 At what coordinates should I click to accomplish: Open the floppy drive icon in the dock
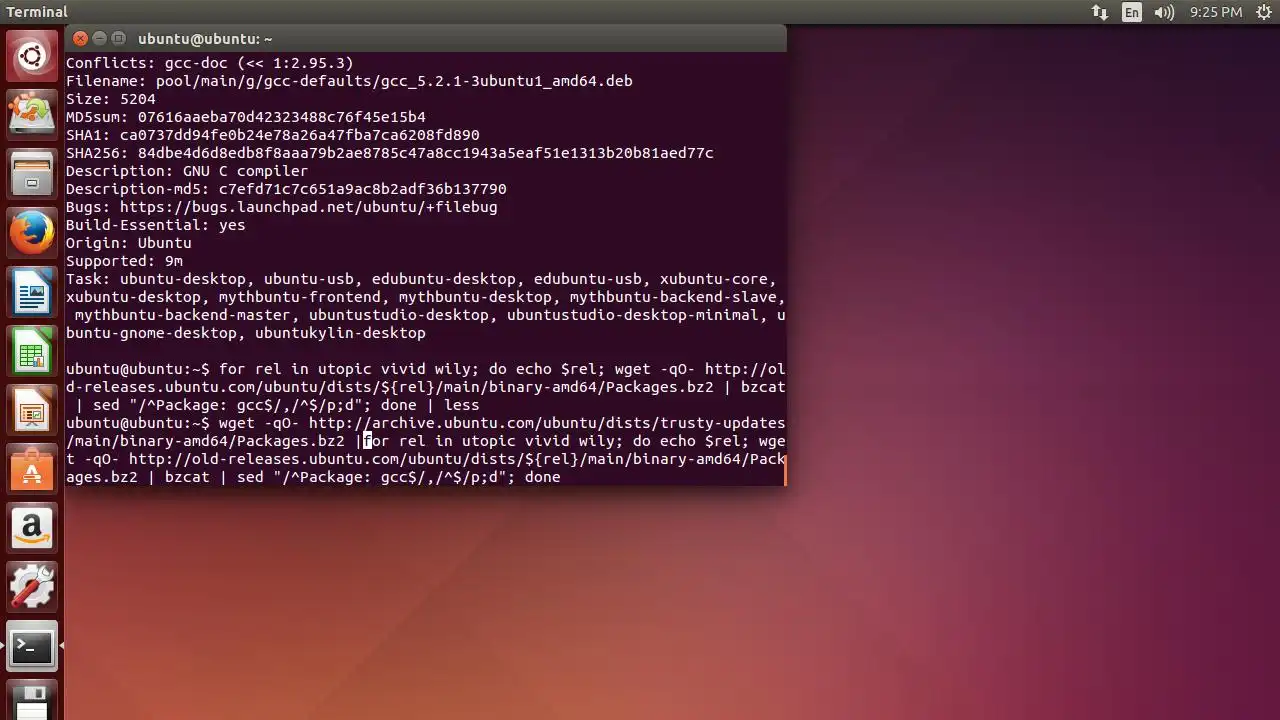coord(32,701)
